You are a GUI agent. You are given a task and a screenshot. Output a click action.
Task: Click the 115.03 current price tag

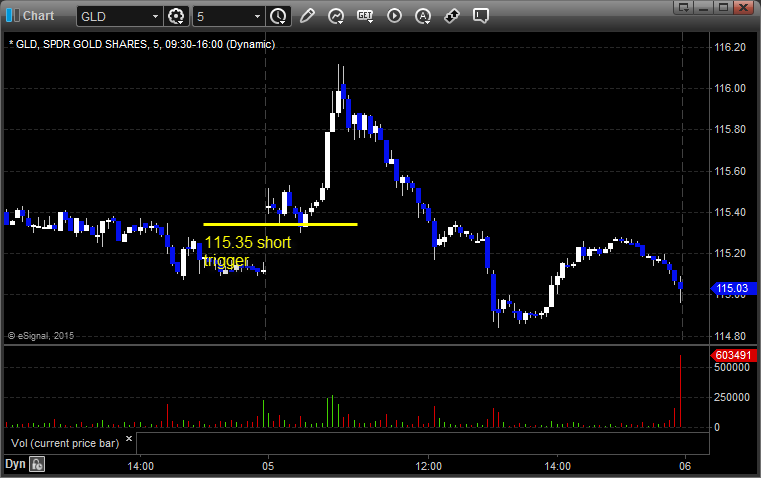[x=733, y=288]
